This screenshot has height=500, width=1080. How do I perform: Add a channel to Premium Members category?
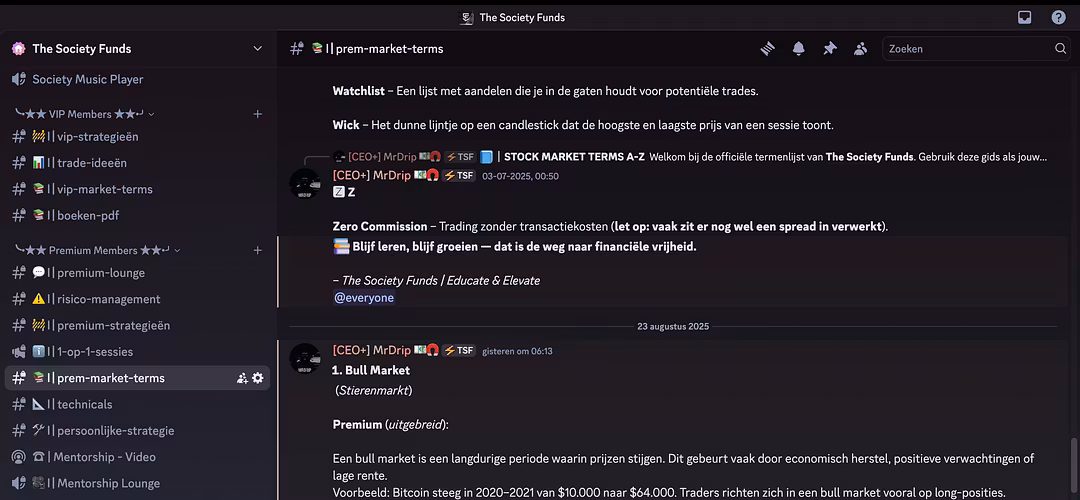click(x=257, y=250)
